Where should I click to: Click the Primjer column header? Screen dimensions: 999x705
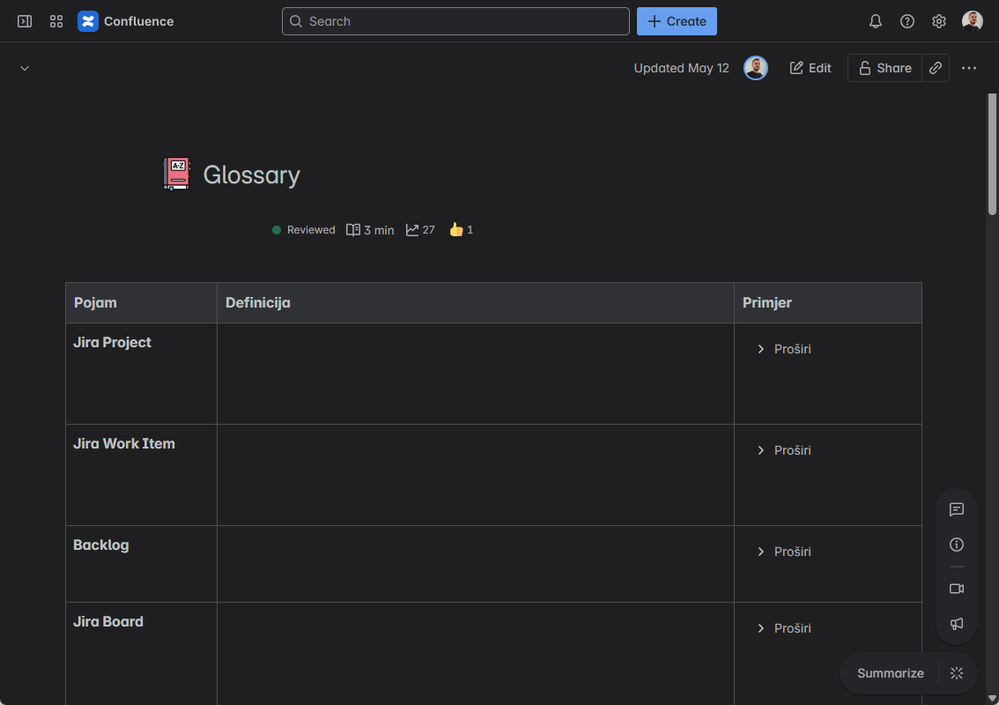(x=828, y=303)
